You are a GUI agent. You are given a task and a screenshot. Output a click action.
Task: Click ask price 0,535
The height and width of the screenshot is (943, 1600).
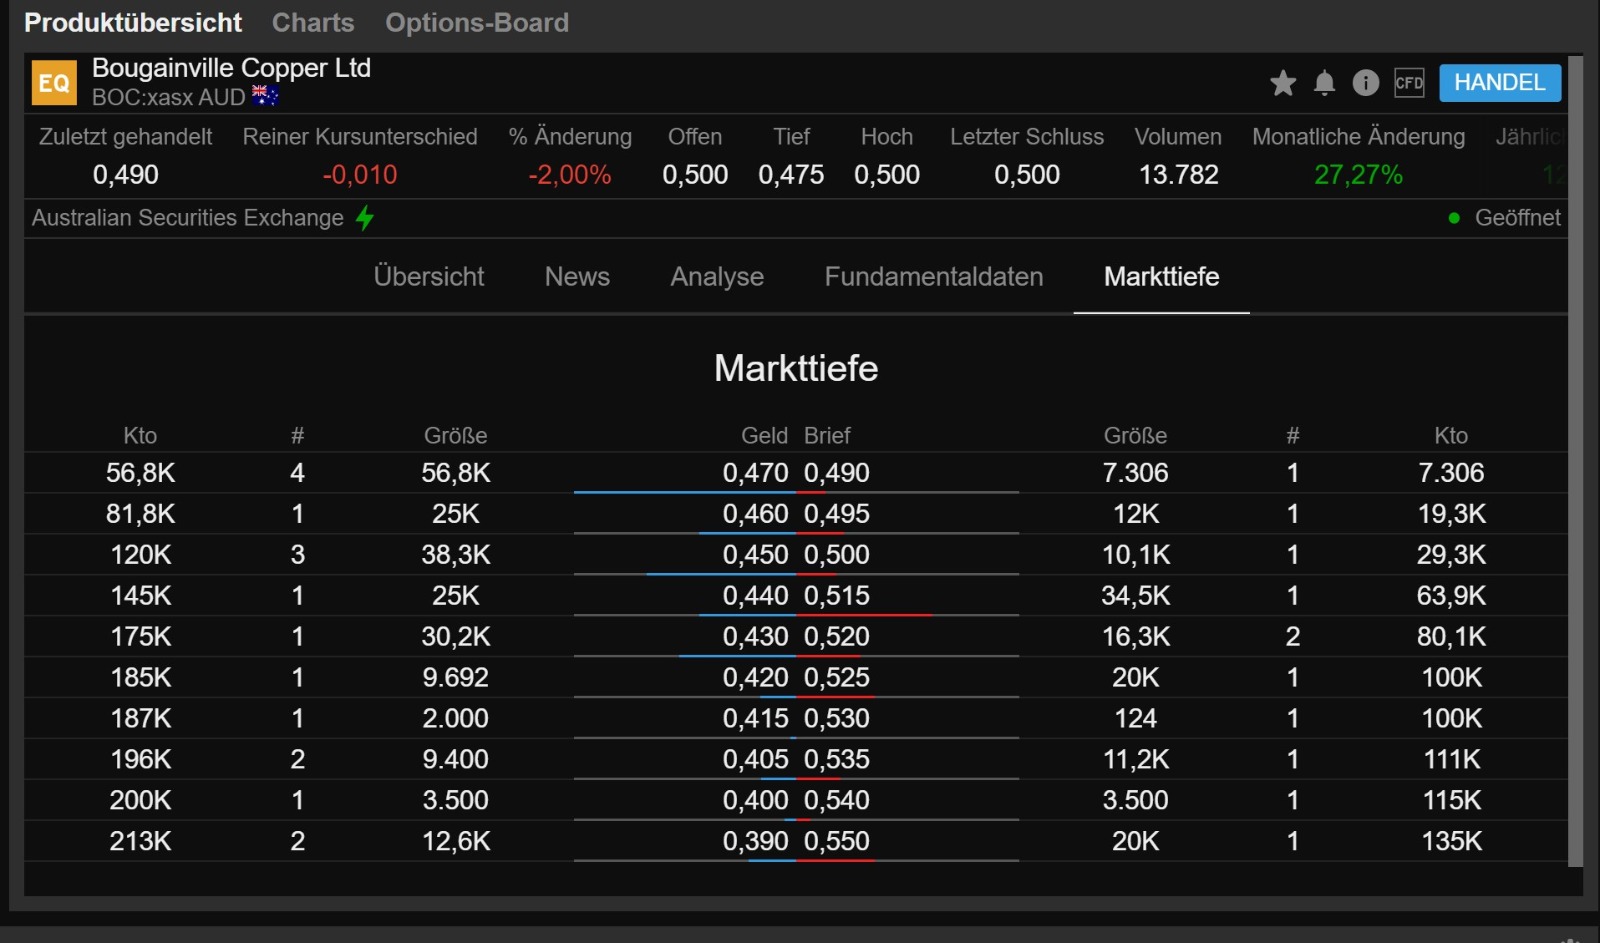(837, 760)
